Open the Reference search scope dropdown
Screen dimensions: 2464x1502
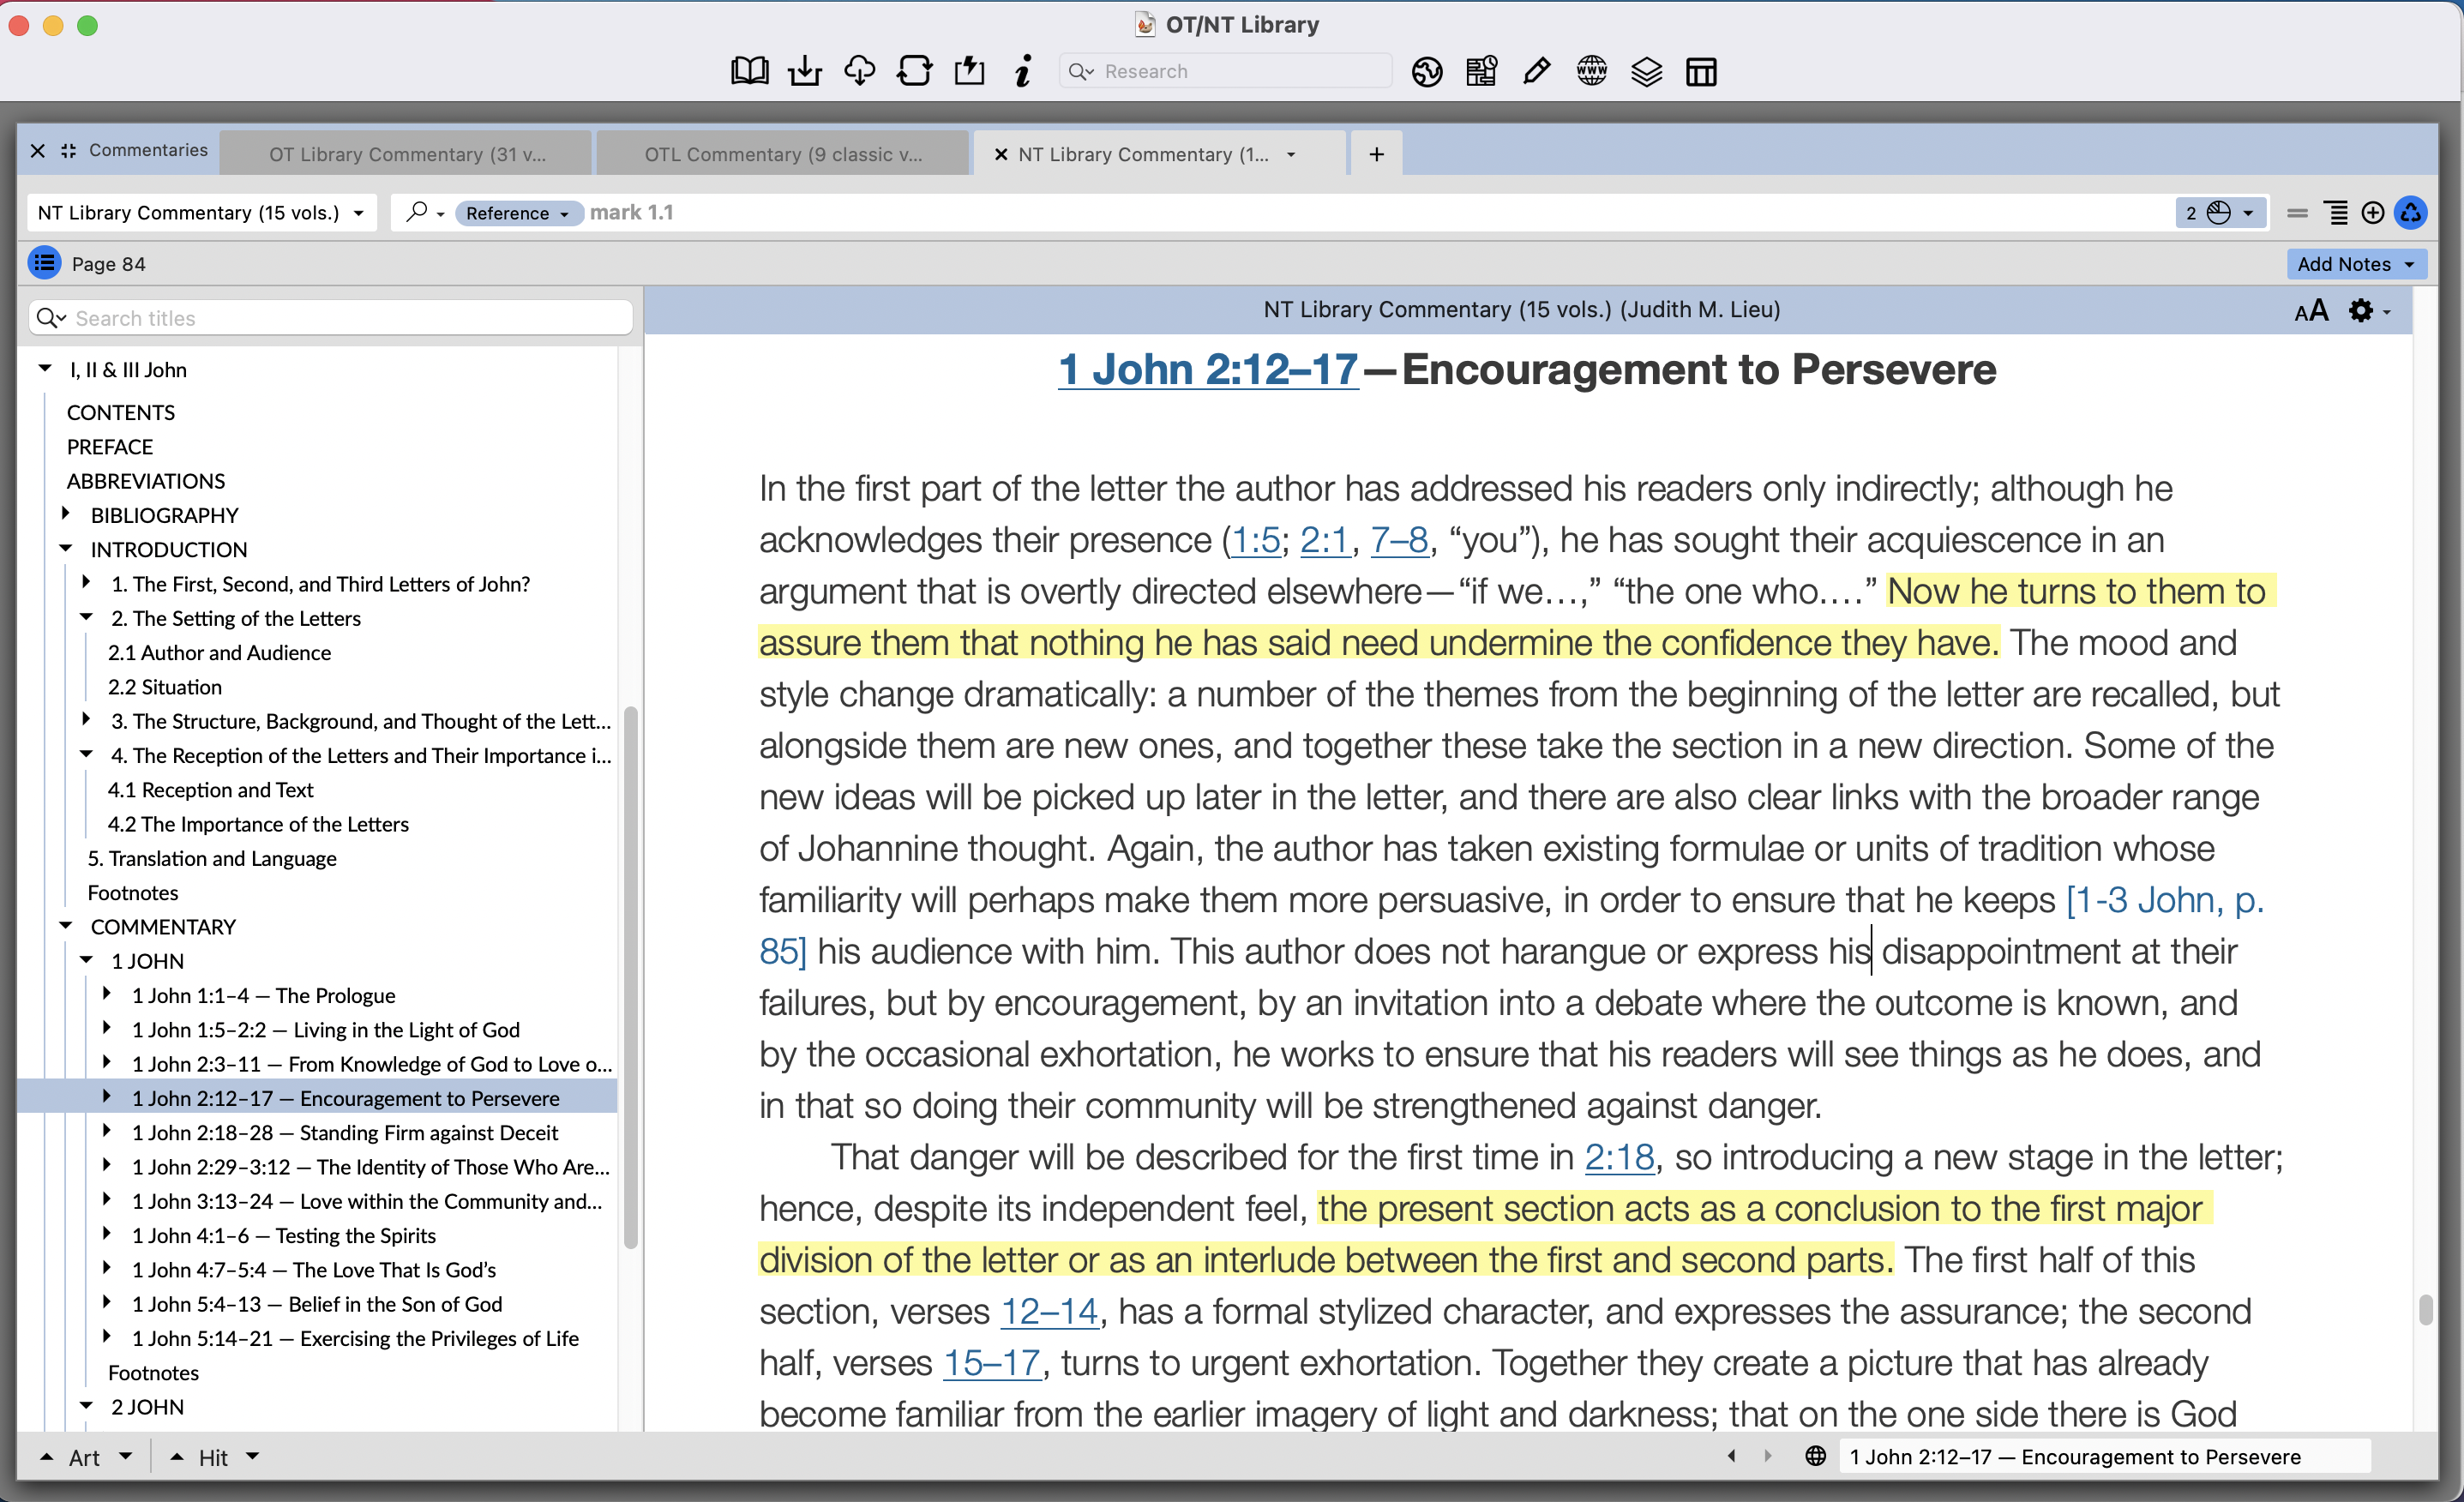click(x=518, y=212)
